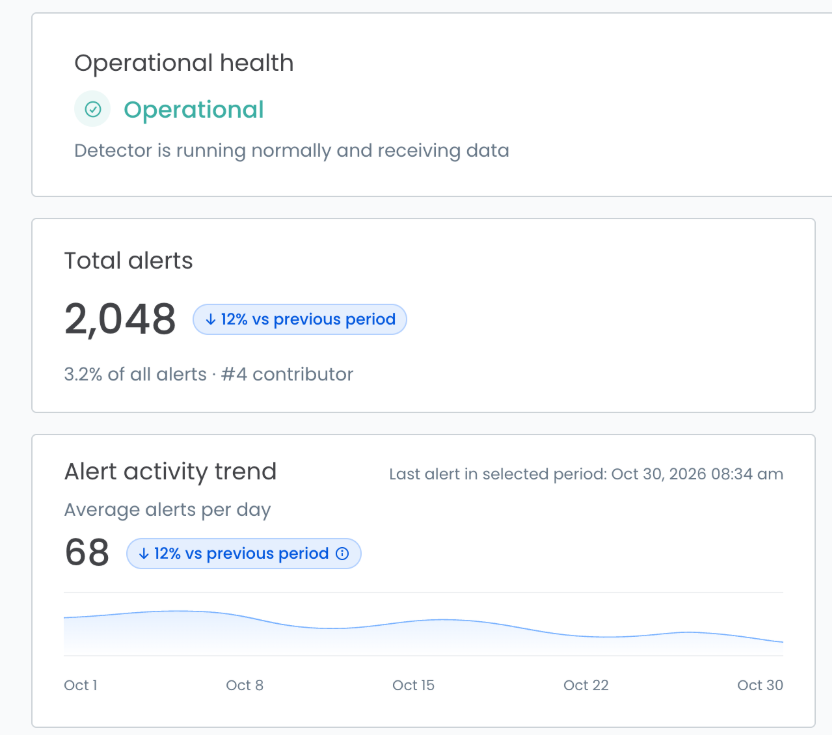Click the "Oct 30" axis label
The height and width of the screenshot is (735, 832).
tap(760, 685)
